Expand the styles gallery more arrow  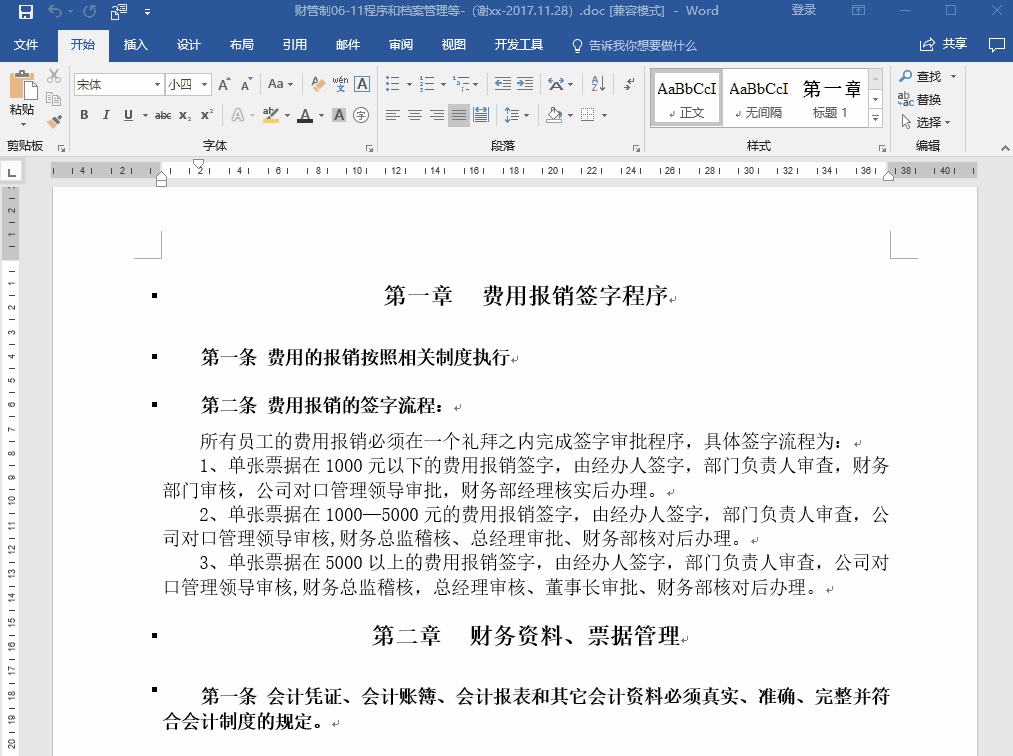click(875, 118)
